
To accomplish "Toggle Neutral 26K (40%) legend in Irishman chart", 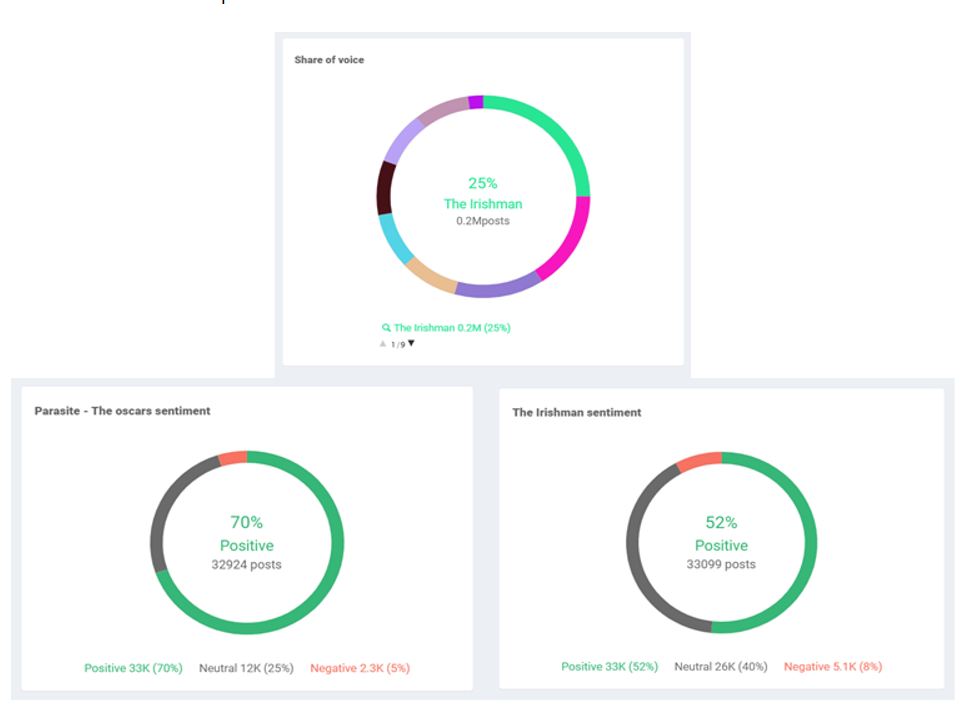I will pyautogui.click(x=721, y=666).
